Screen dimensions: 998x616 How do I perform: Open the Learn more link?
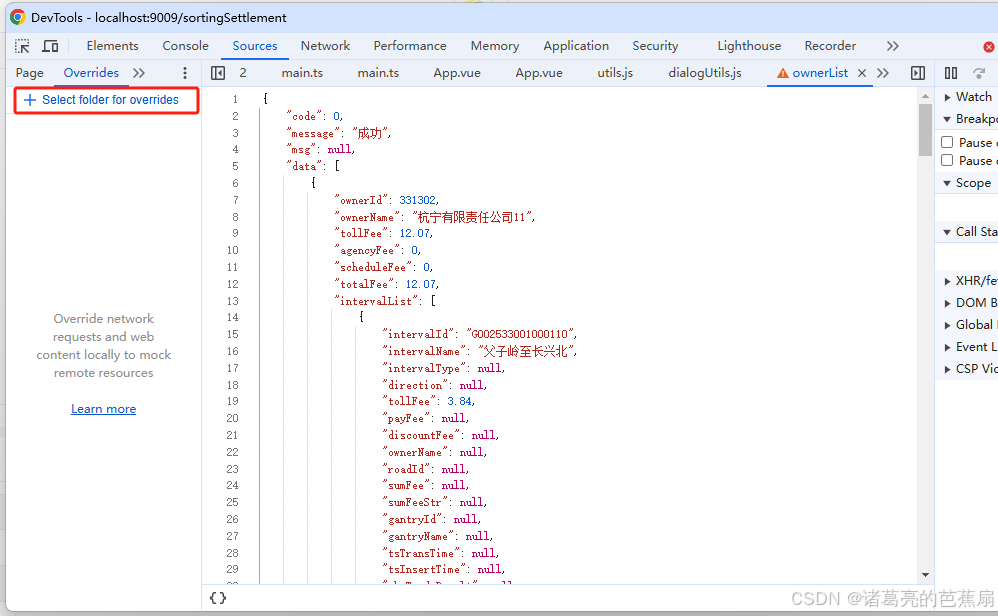(104, 409)
